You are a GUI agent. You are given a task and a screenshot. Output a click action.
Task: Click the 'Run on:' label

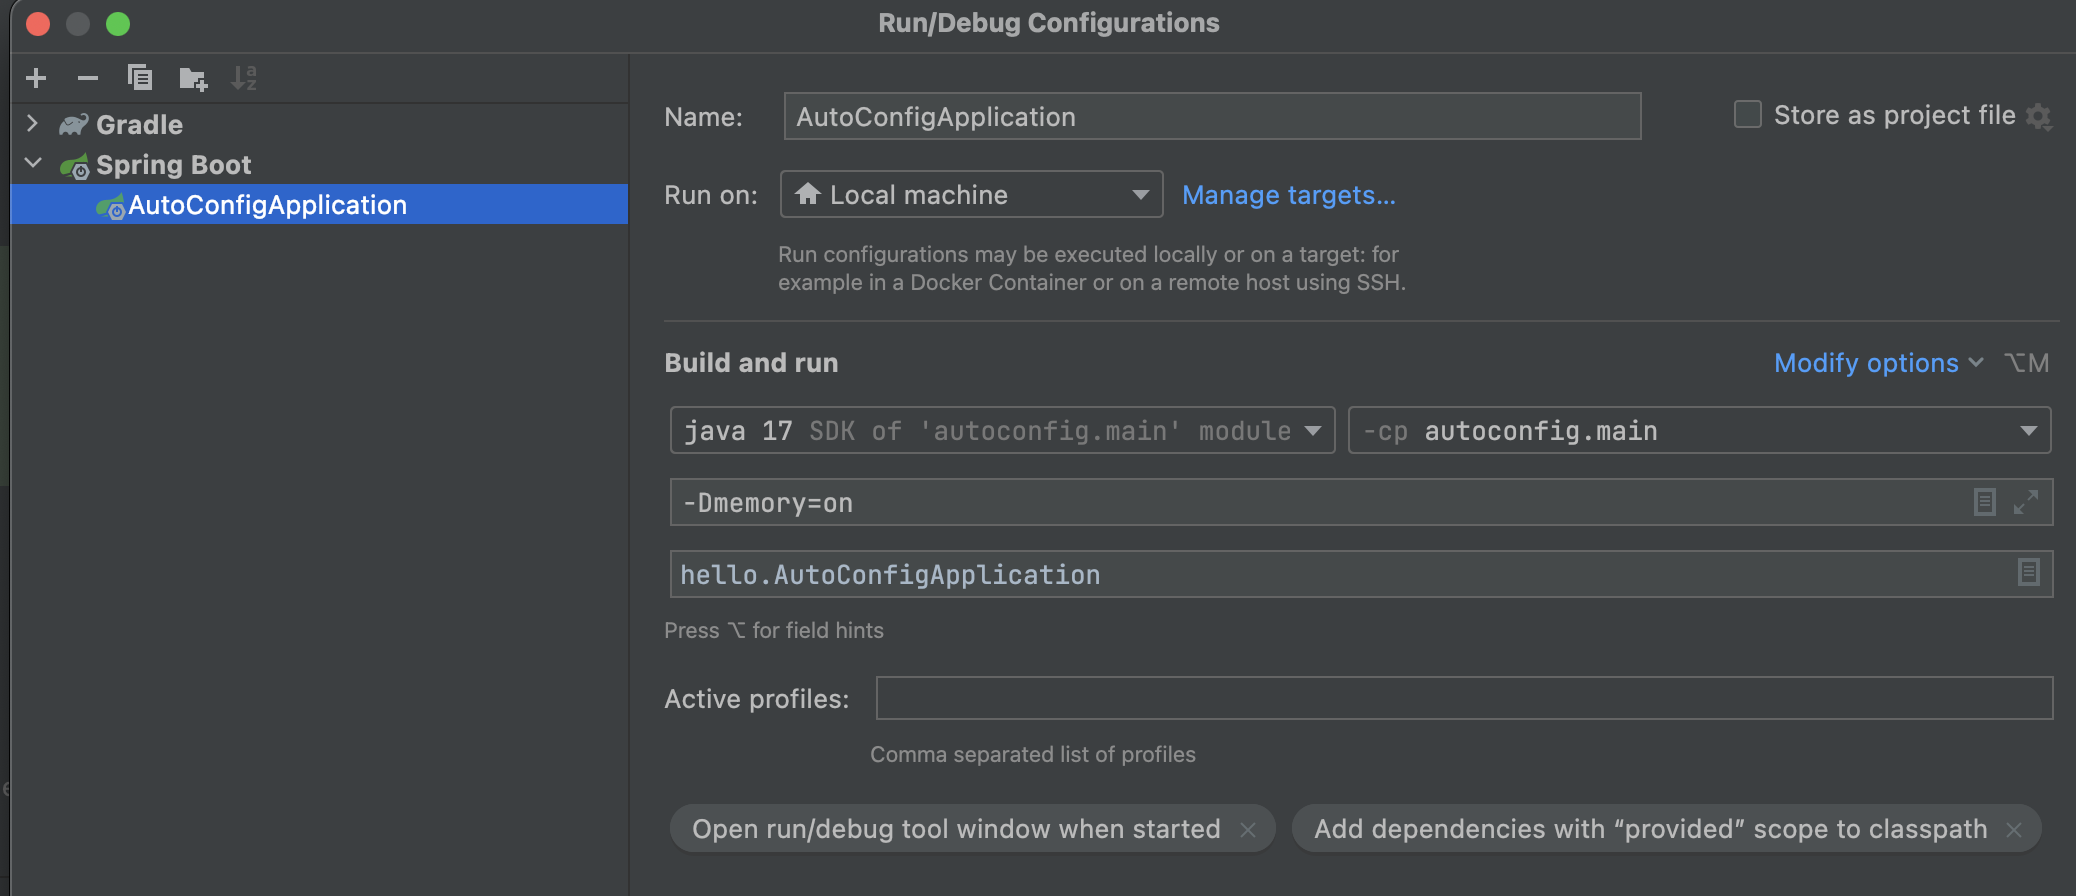pos(711,195)
